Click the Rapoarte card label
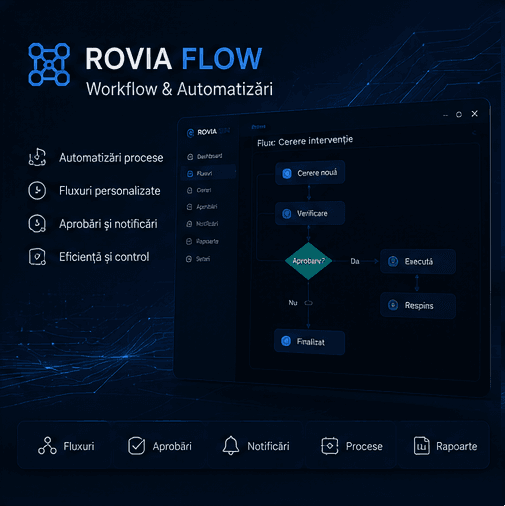This screenshot has width=505, height=506. click(x=457, y=446)
